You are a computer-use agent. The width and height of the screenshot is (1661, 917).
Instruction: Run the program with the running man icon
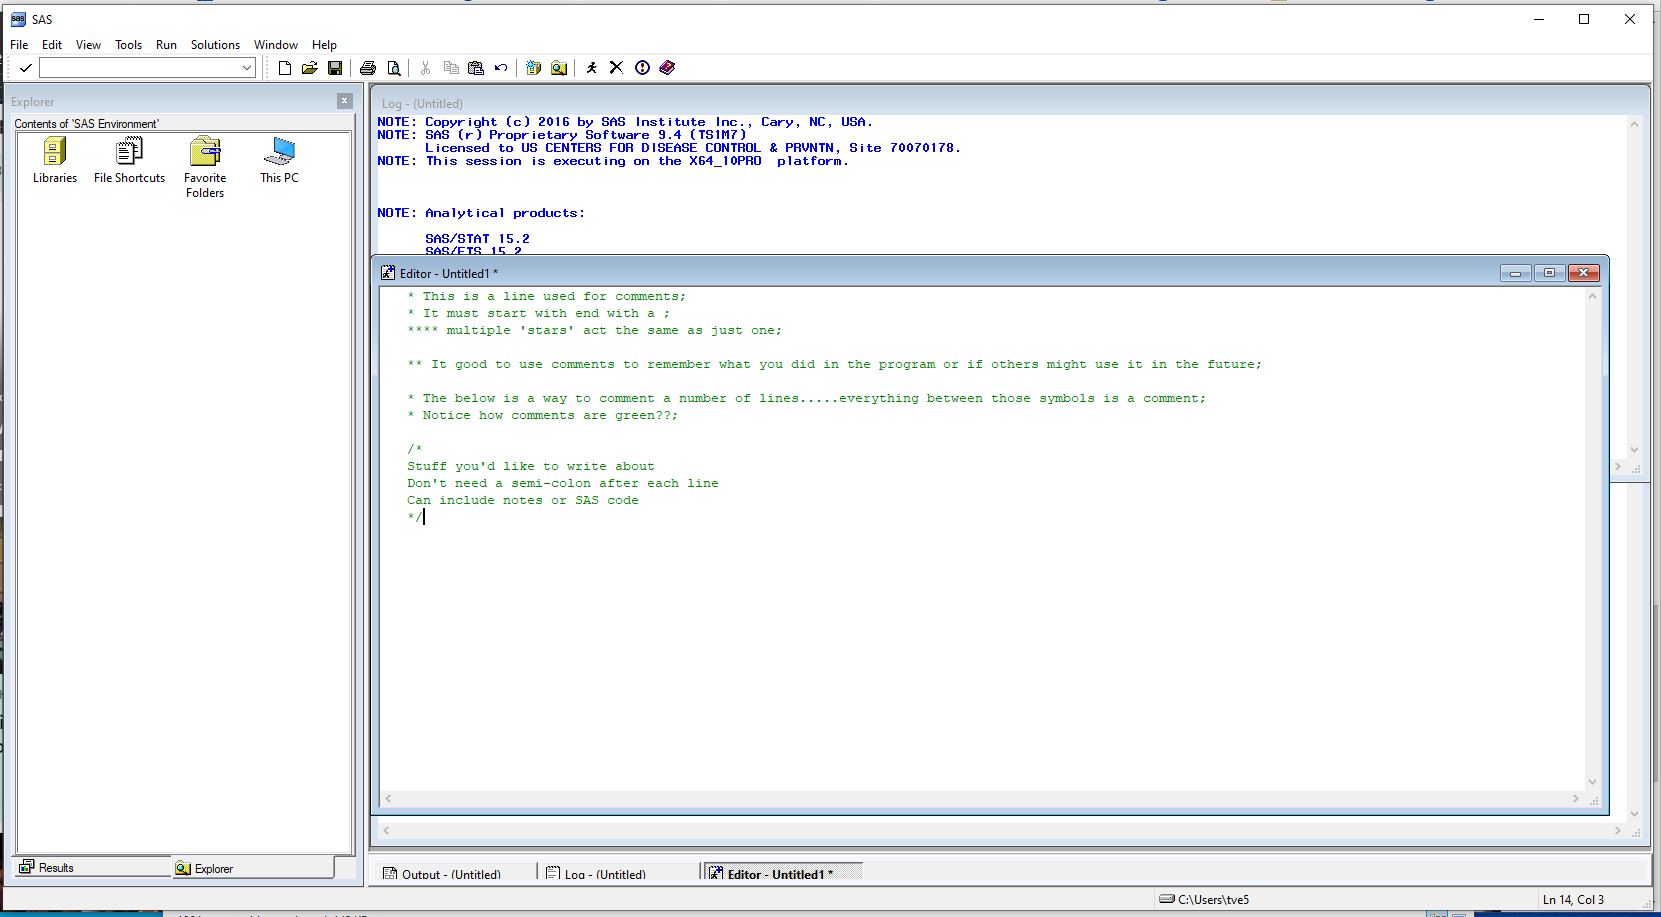(592, 68)
